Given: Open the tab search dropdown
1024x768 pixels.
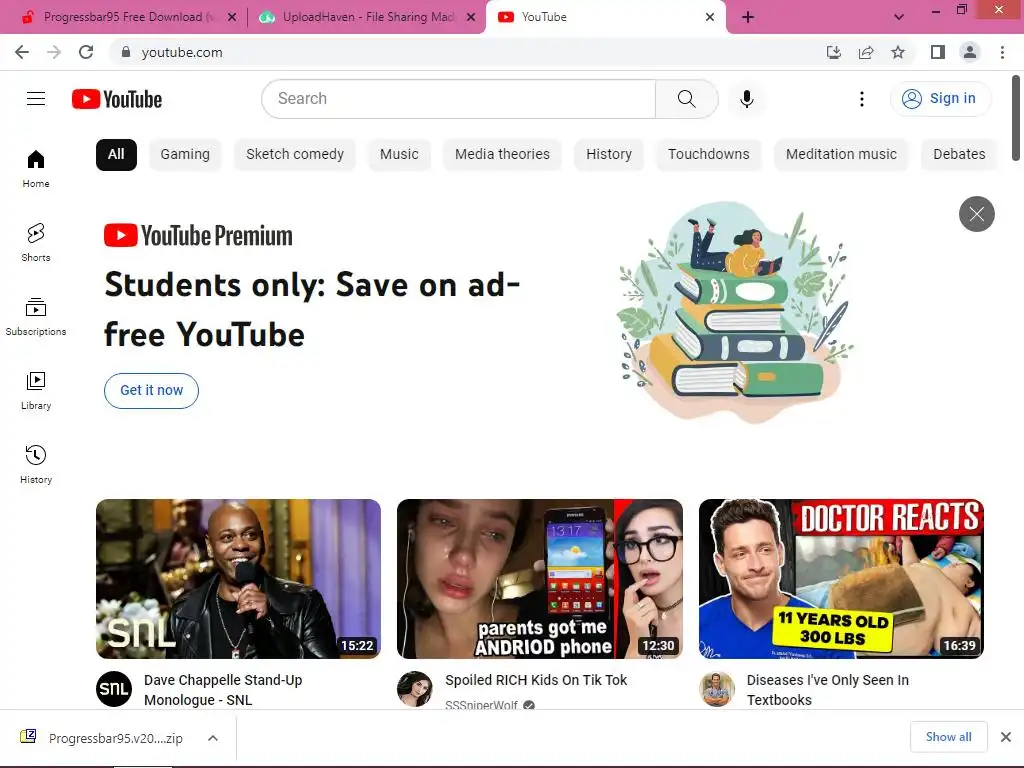Looking at the screenshot, I should (x=899, y=18).
